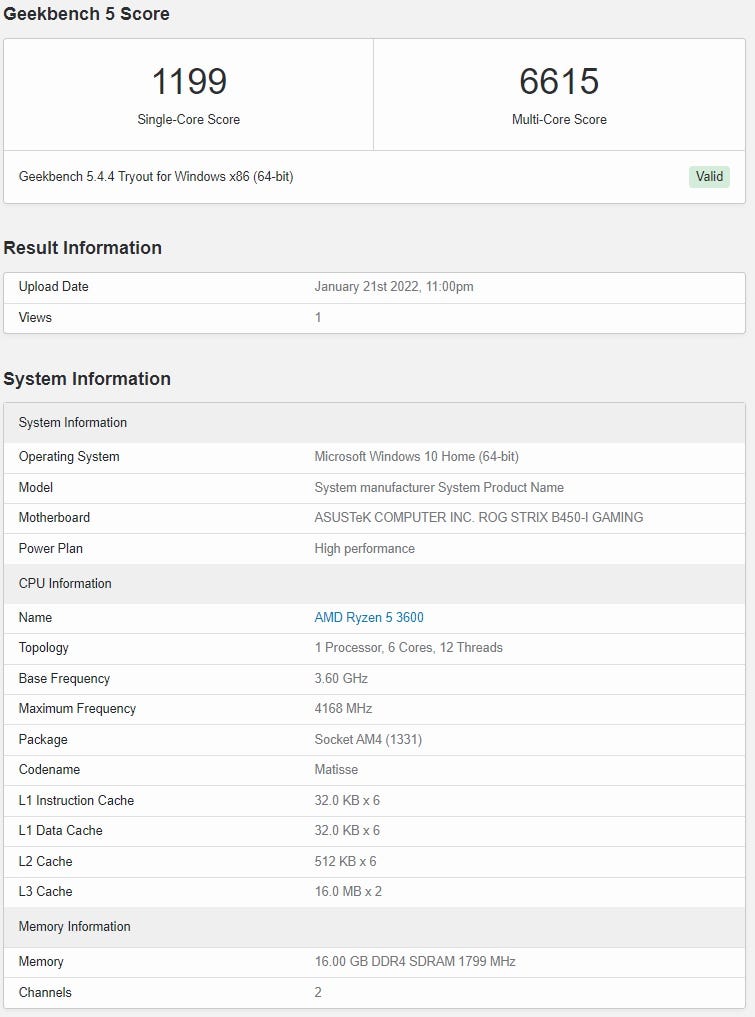This screenshot has width=755, height=1017.
Task: Click the Upload Date value January 21st 2022
Action: coord(394,287)
